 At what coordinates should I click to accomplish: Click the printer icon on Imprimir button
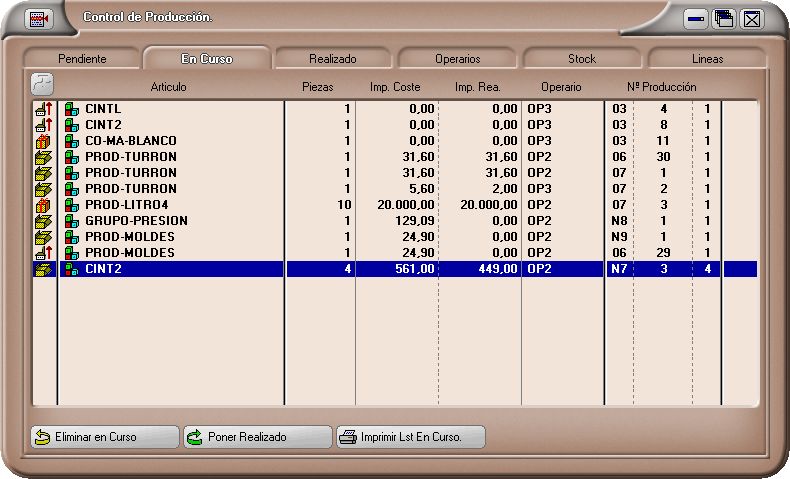point(348,437)
